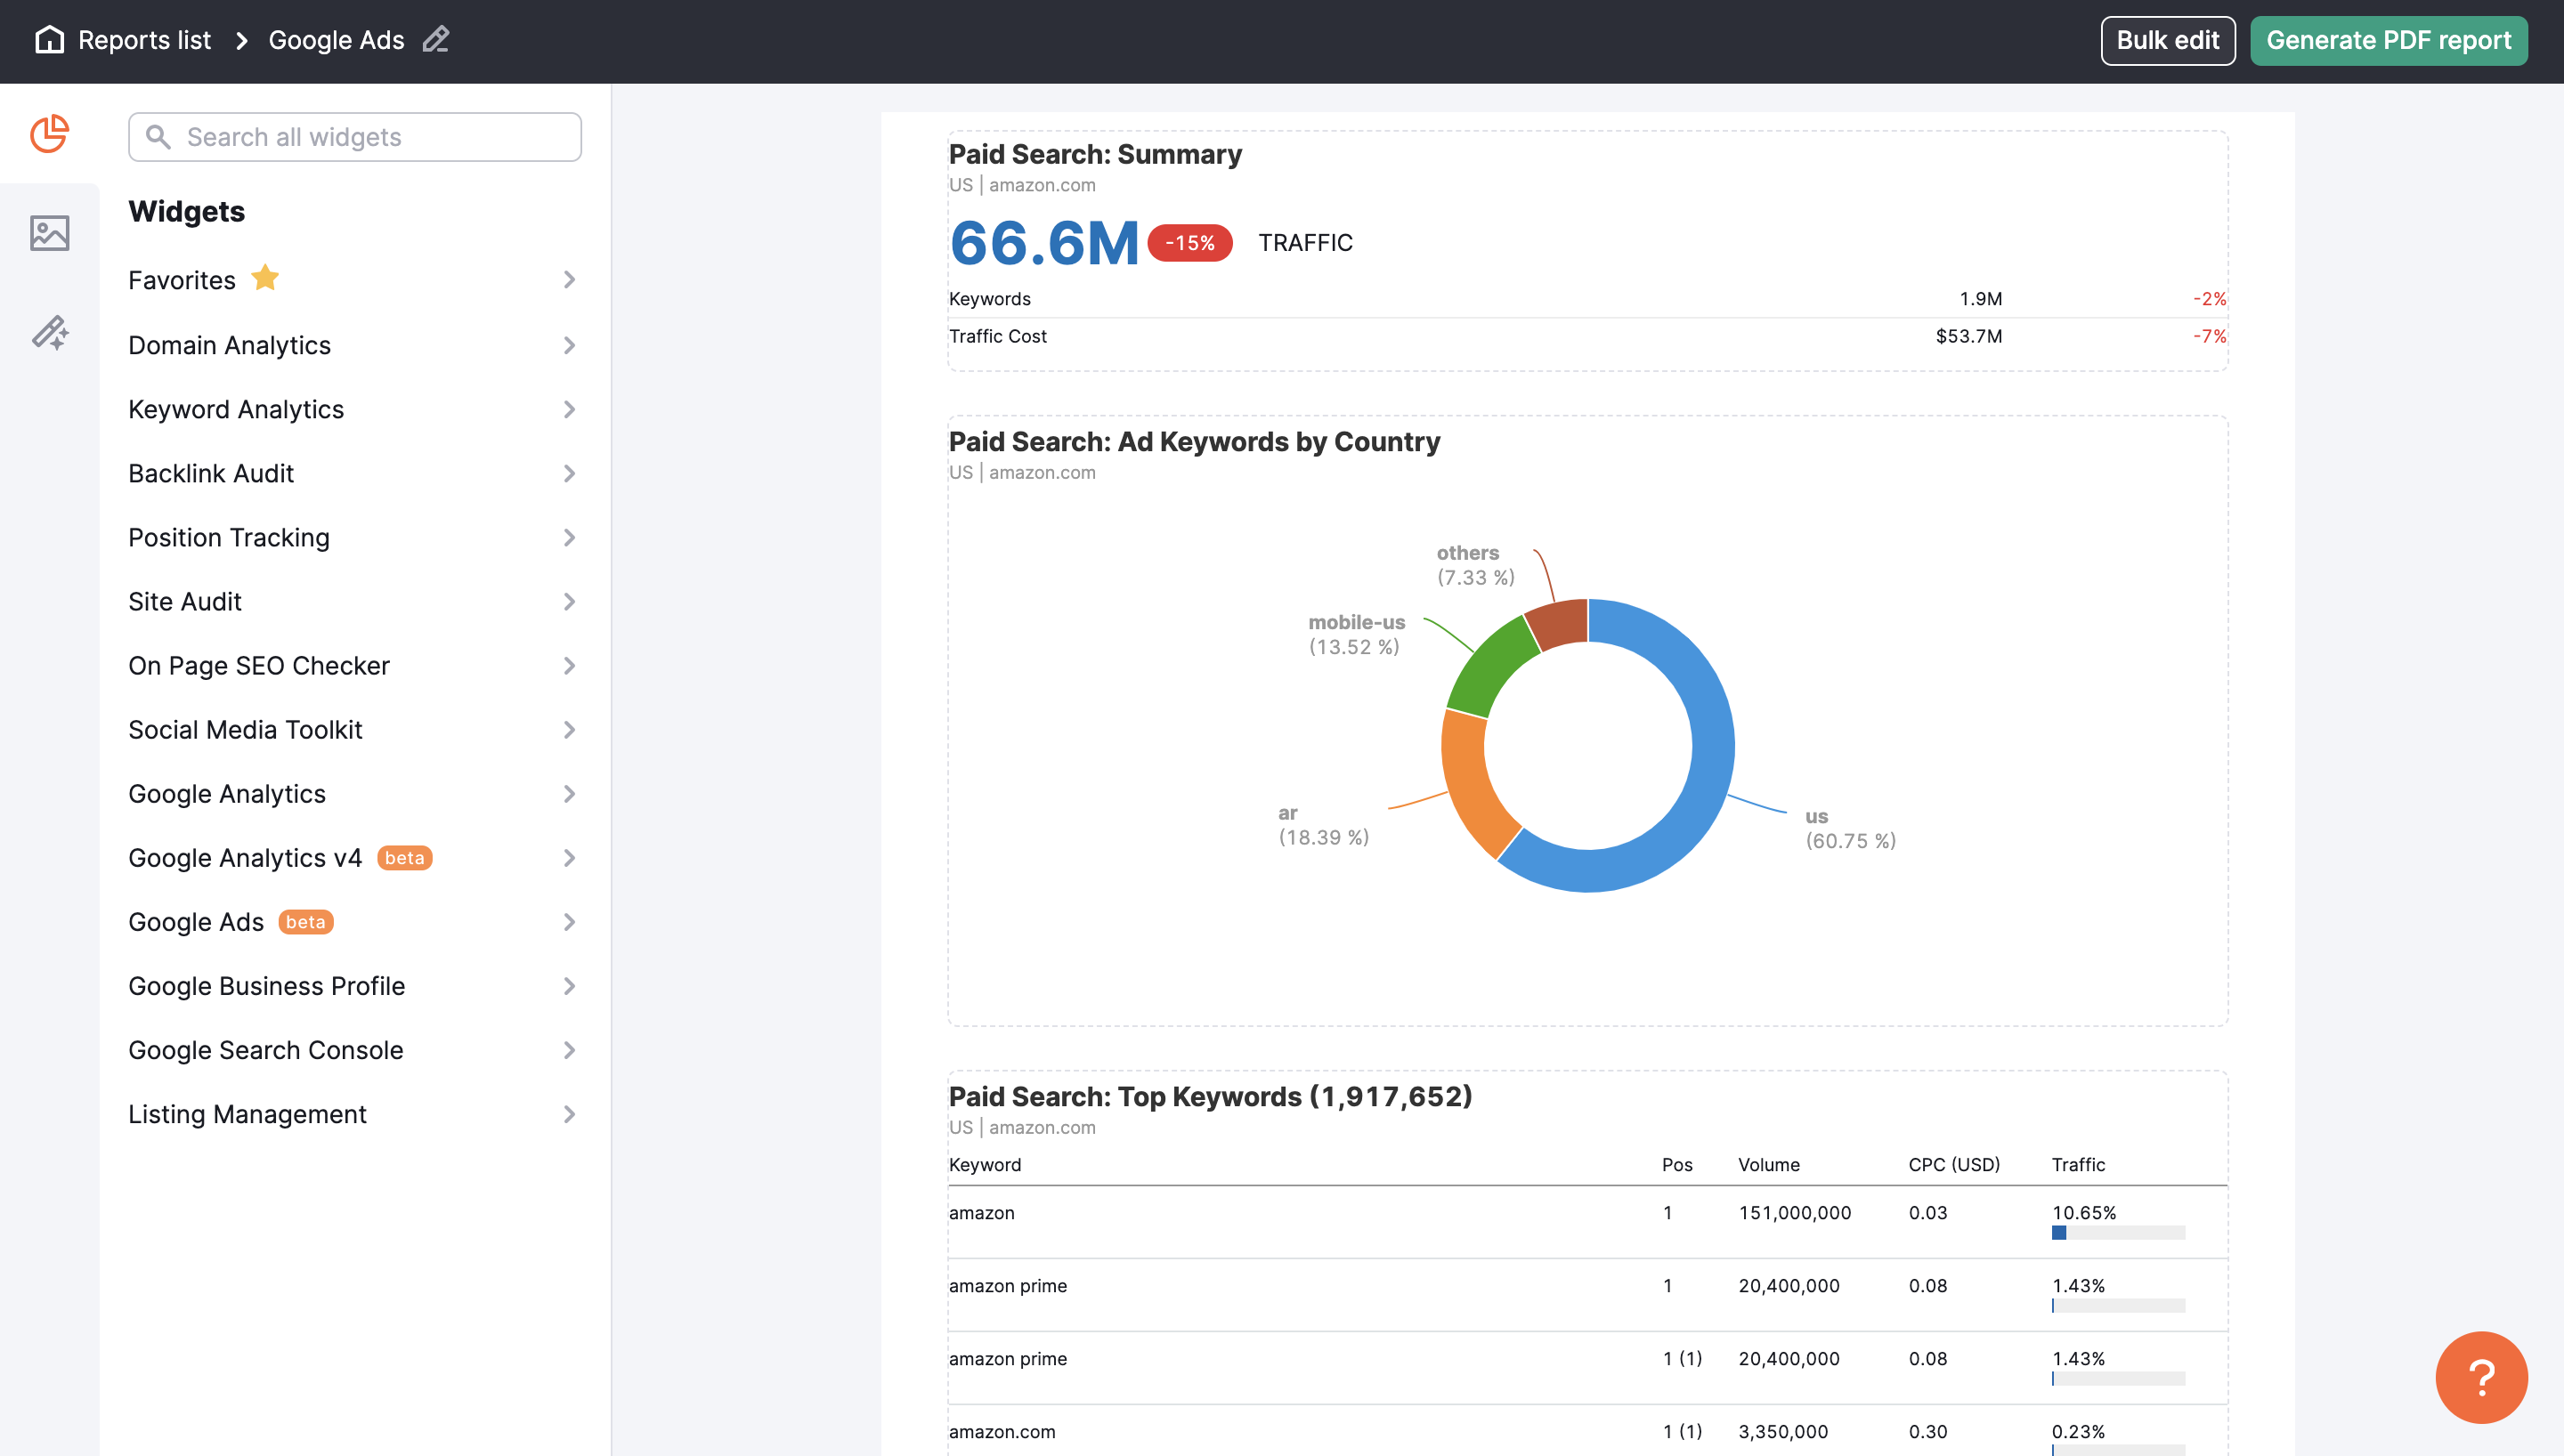Viewport: 2564px width, 1456px height.
Task: Expand the Google Analytics v4 chevron
Action: click(x=569, y=857)
